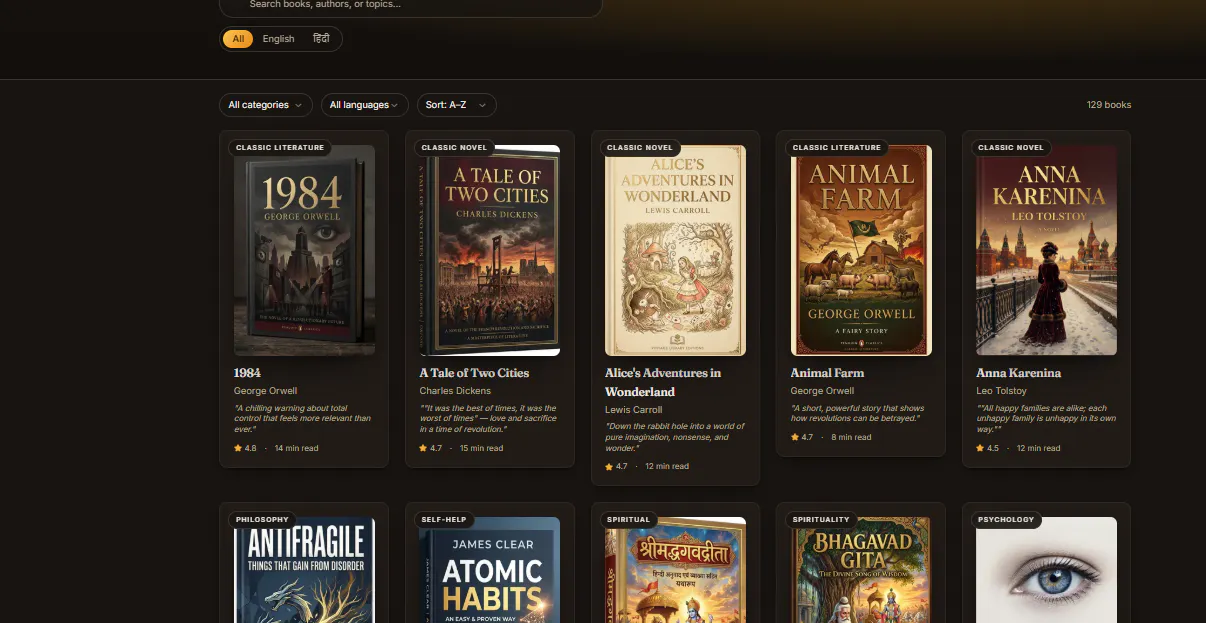Image resolution: width=1206 pixels, height=623 pixels.
Task: Click the quote "A short, powerful story"
Action: pyautogui.click(x=858, y=413)
